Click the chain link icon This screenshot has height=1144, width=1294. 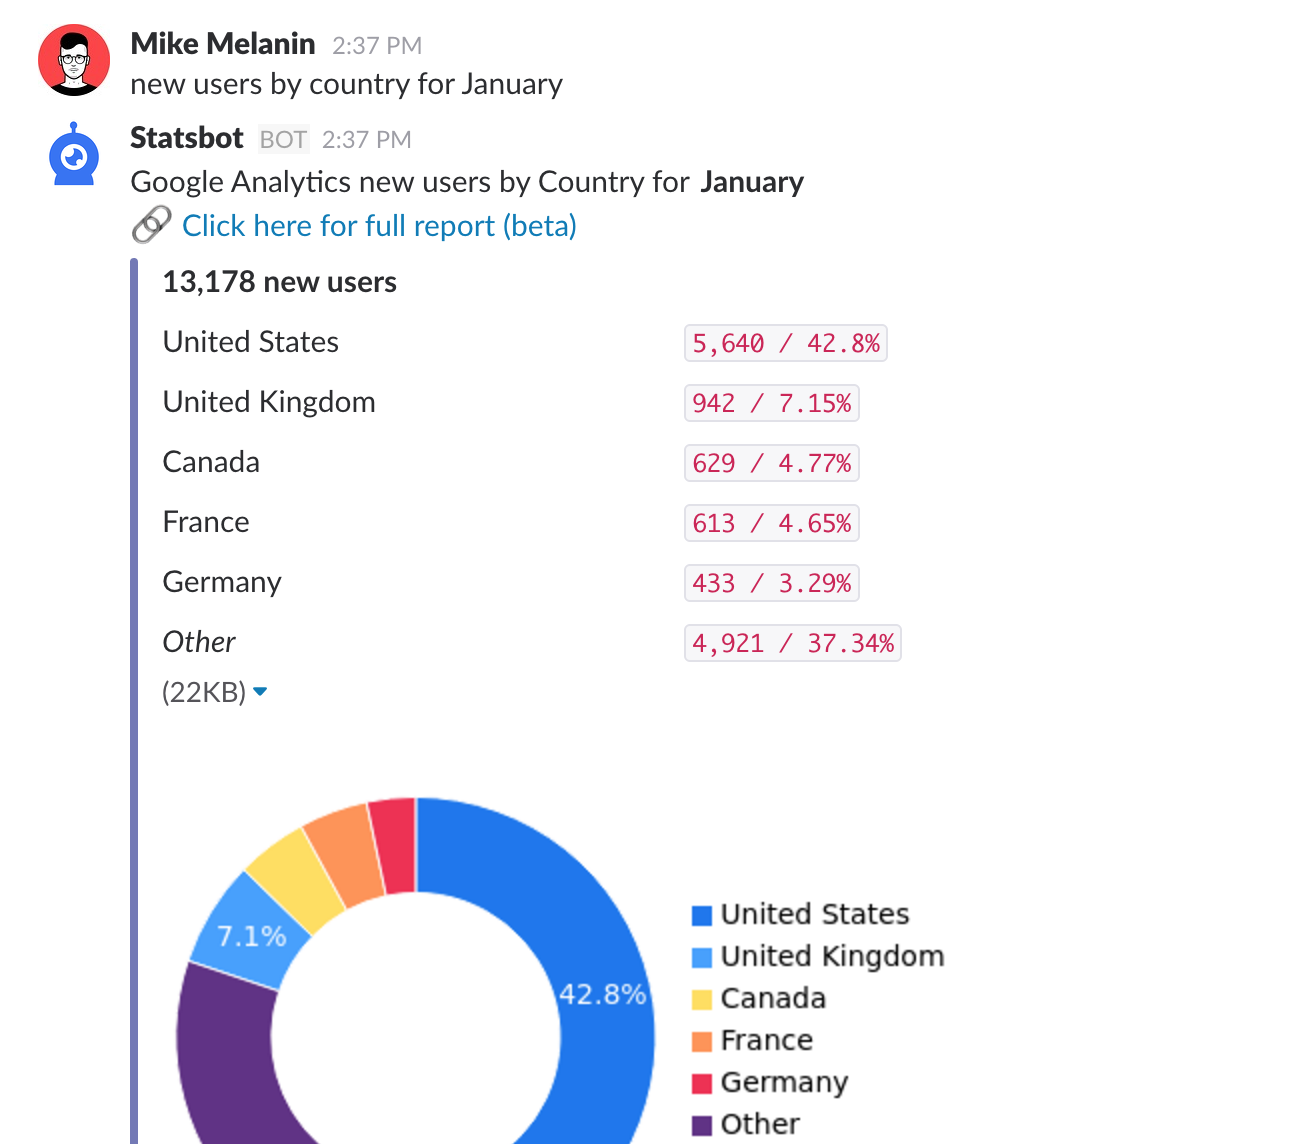[151, 225]
